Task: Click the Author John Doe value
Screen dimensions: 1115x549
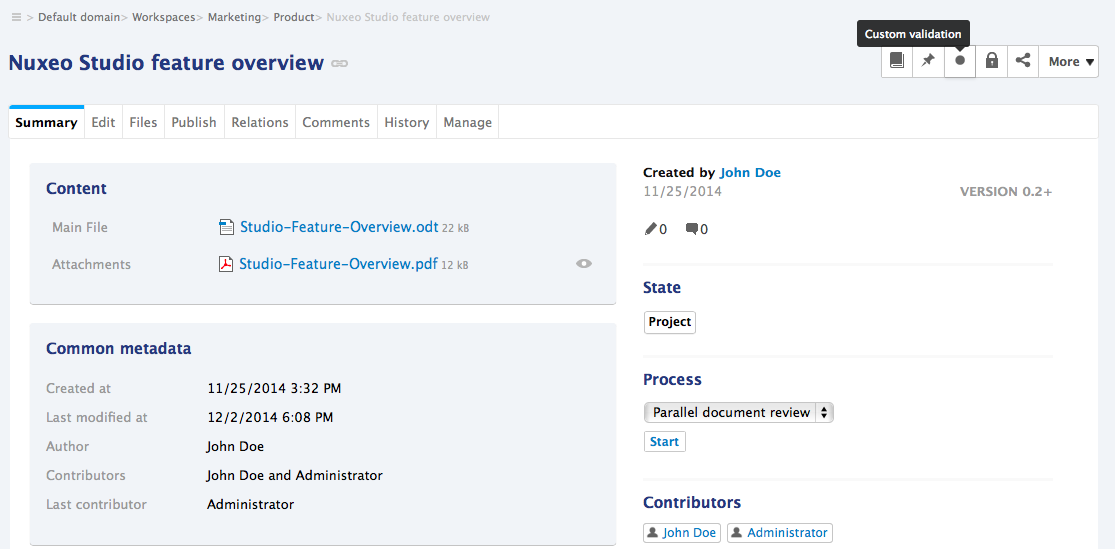Action: (235, 447)
